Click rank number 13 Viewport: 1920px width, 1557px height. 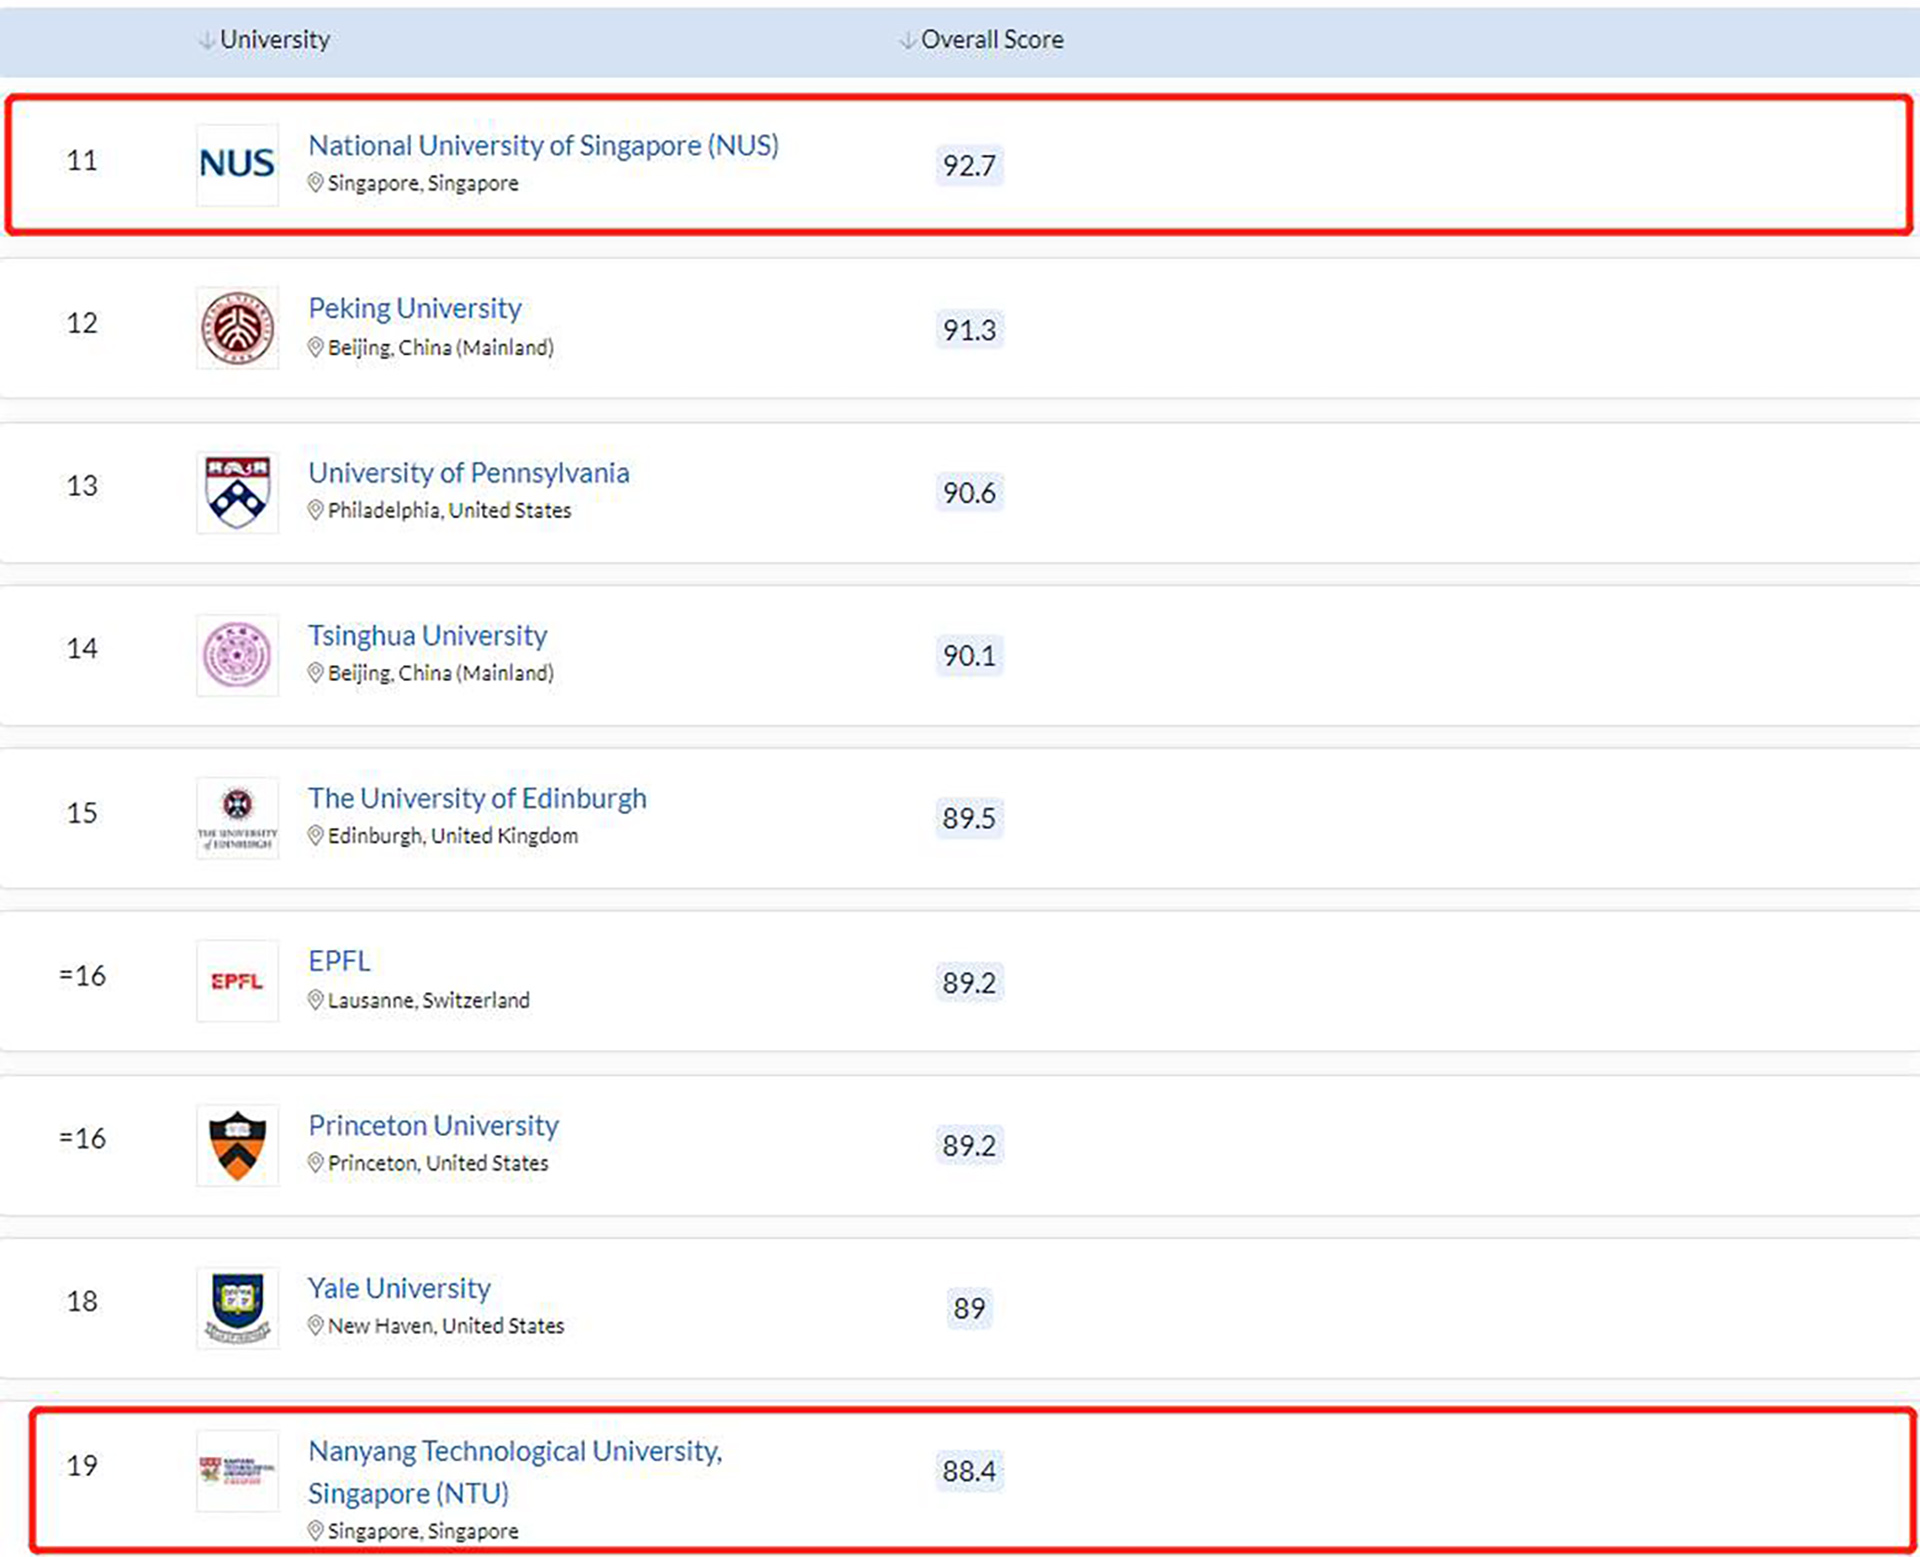[x=82, y=487]
